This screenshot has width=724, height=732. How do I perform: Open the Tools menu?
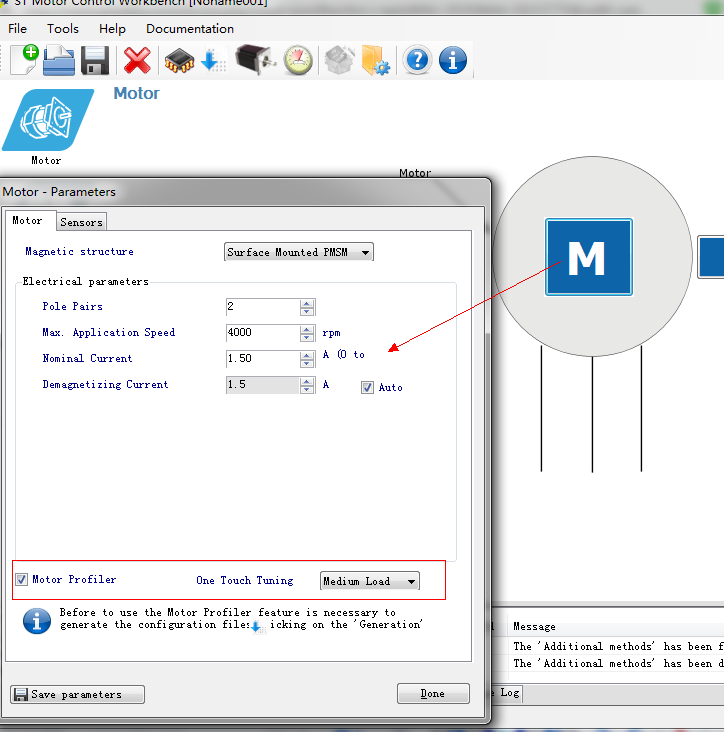click(63, 29)
